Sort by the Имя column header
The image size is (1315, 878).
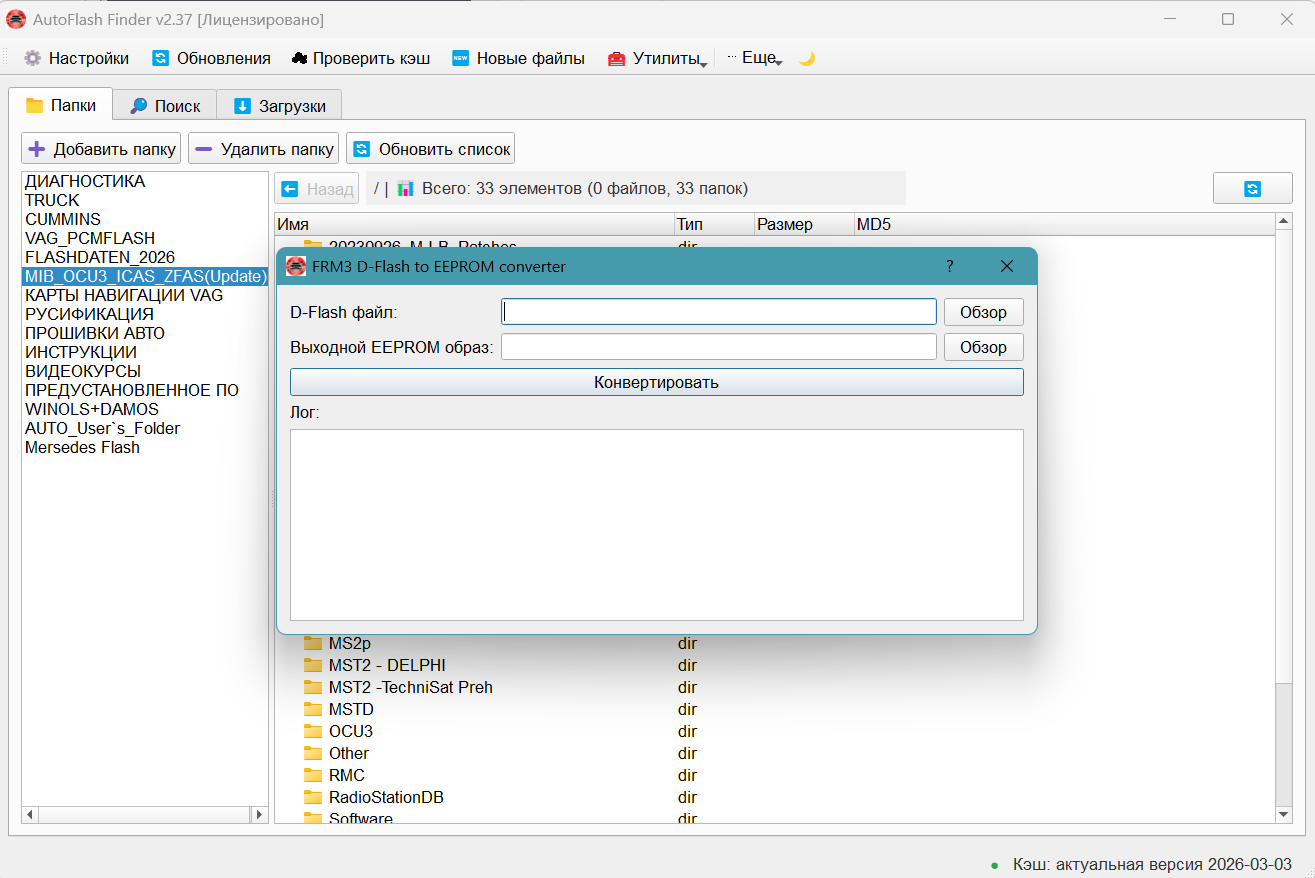pyautogui.click(x=474, y=224)
